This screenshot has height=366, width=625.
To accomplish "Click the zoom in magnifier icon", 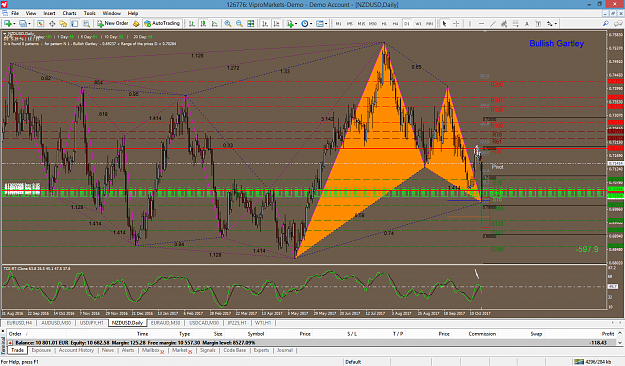I will (x=228, y=24).
